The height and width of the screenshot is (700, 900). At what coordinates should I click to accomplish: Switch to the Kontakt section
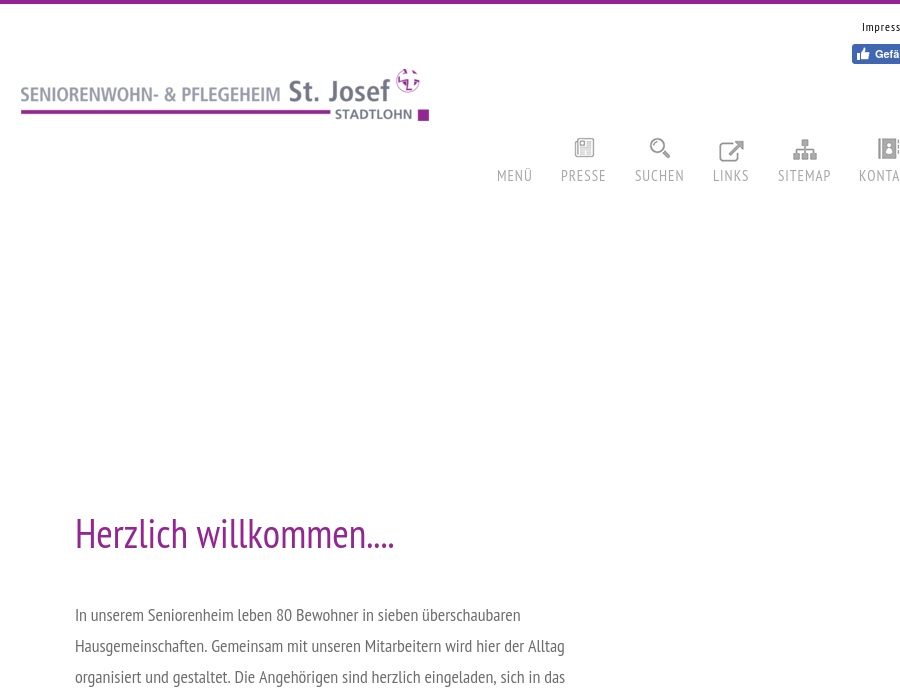click(879, 175)
